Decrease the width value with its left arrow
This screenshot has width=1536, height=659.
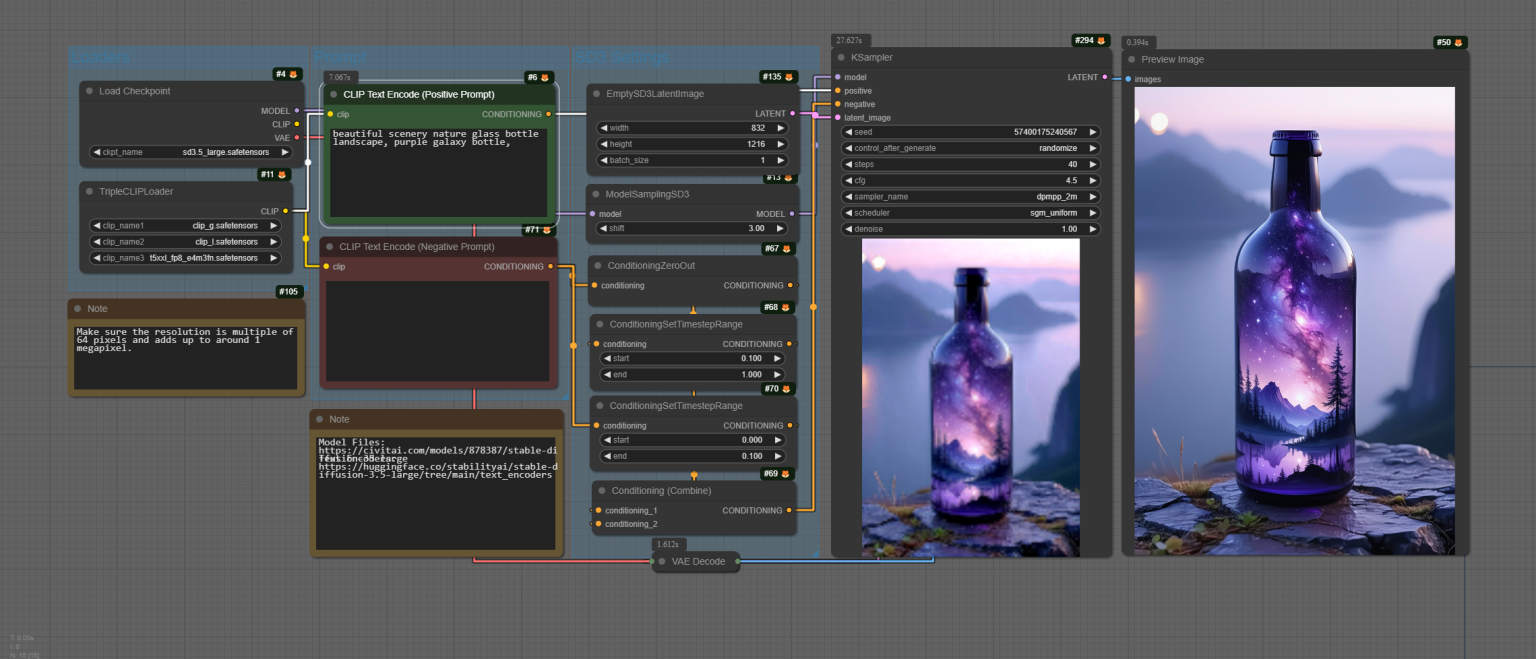(603, 128)
